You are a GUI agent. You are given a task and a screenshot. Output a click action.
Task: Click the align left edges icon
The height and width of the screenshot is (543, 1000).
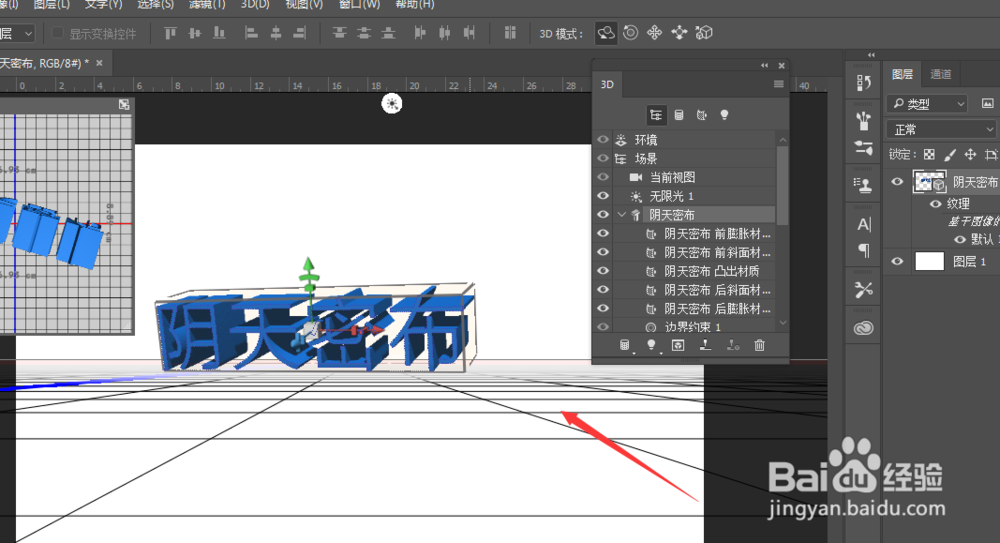tap(251, 33)
